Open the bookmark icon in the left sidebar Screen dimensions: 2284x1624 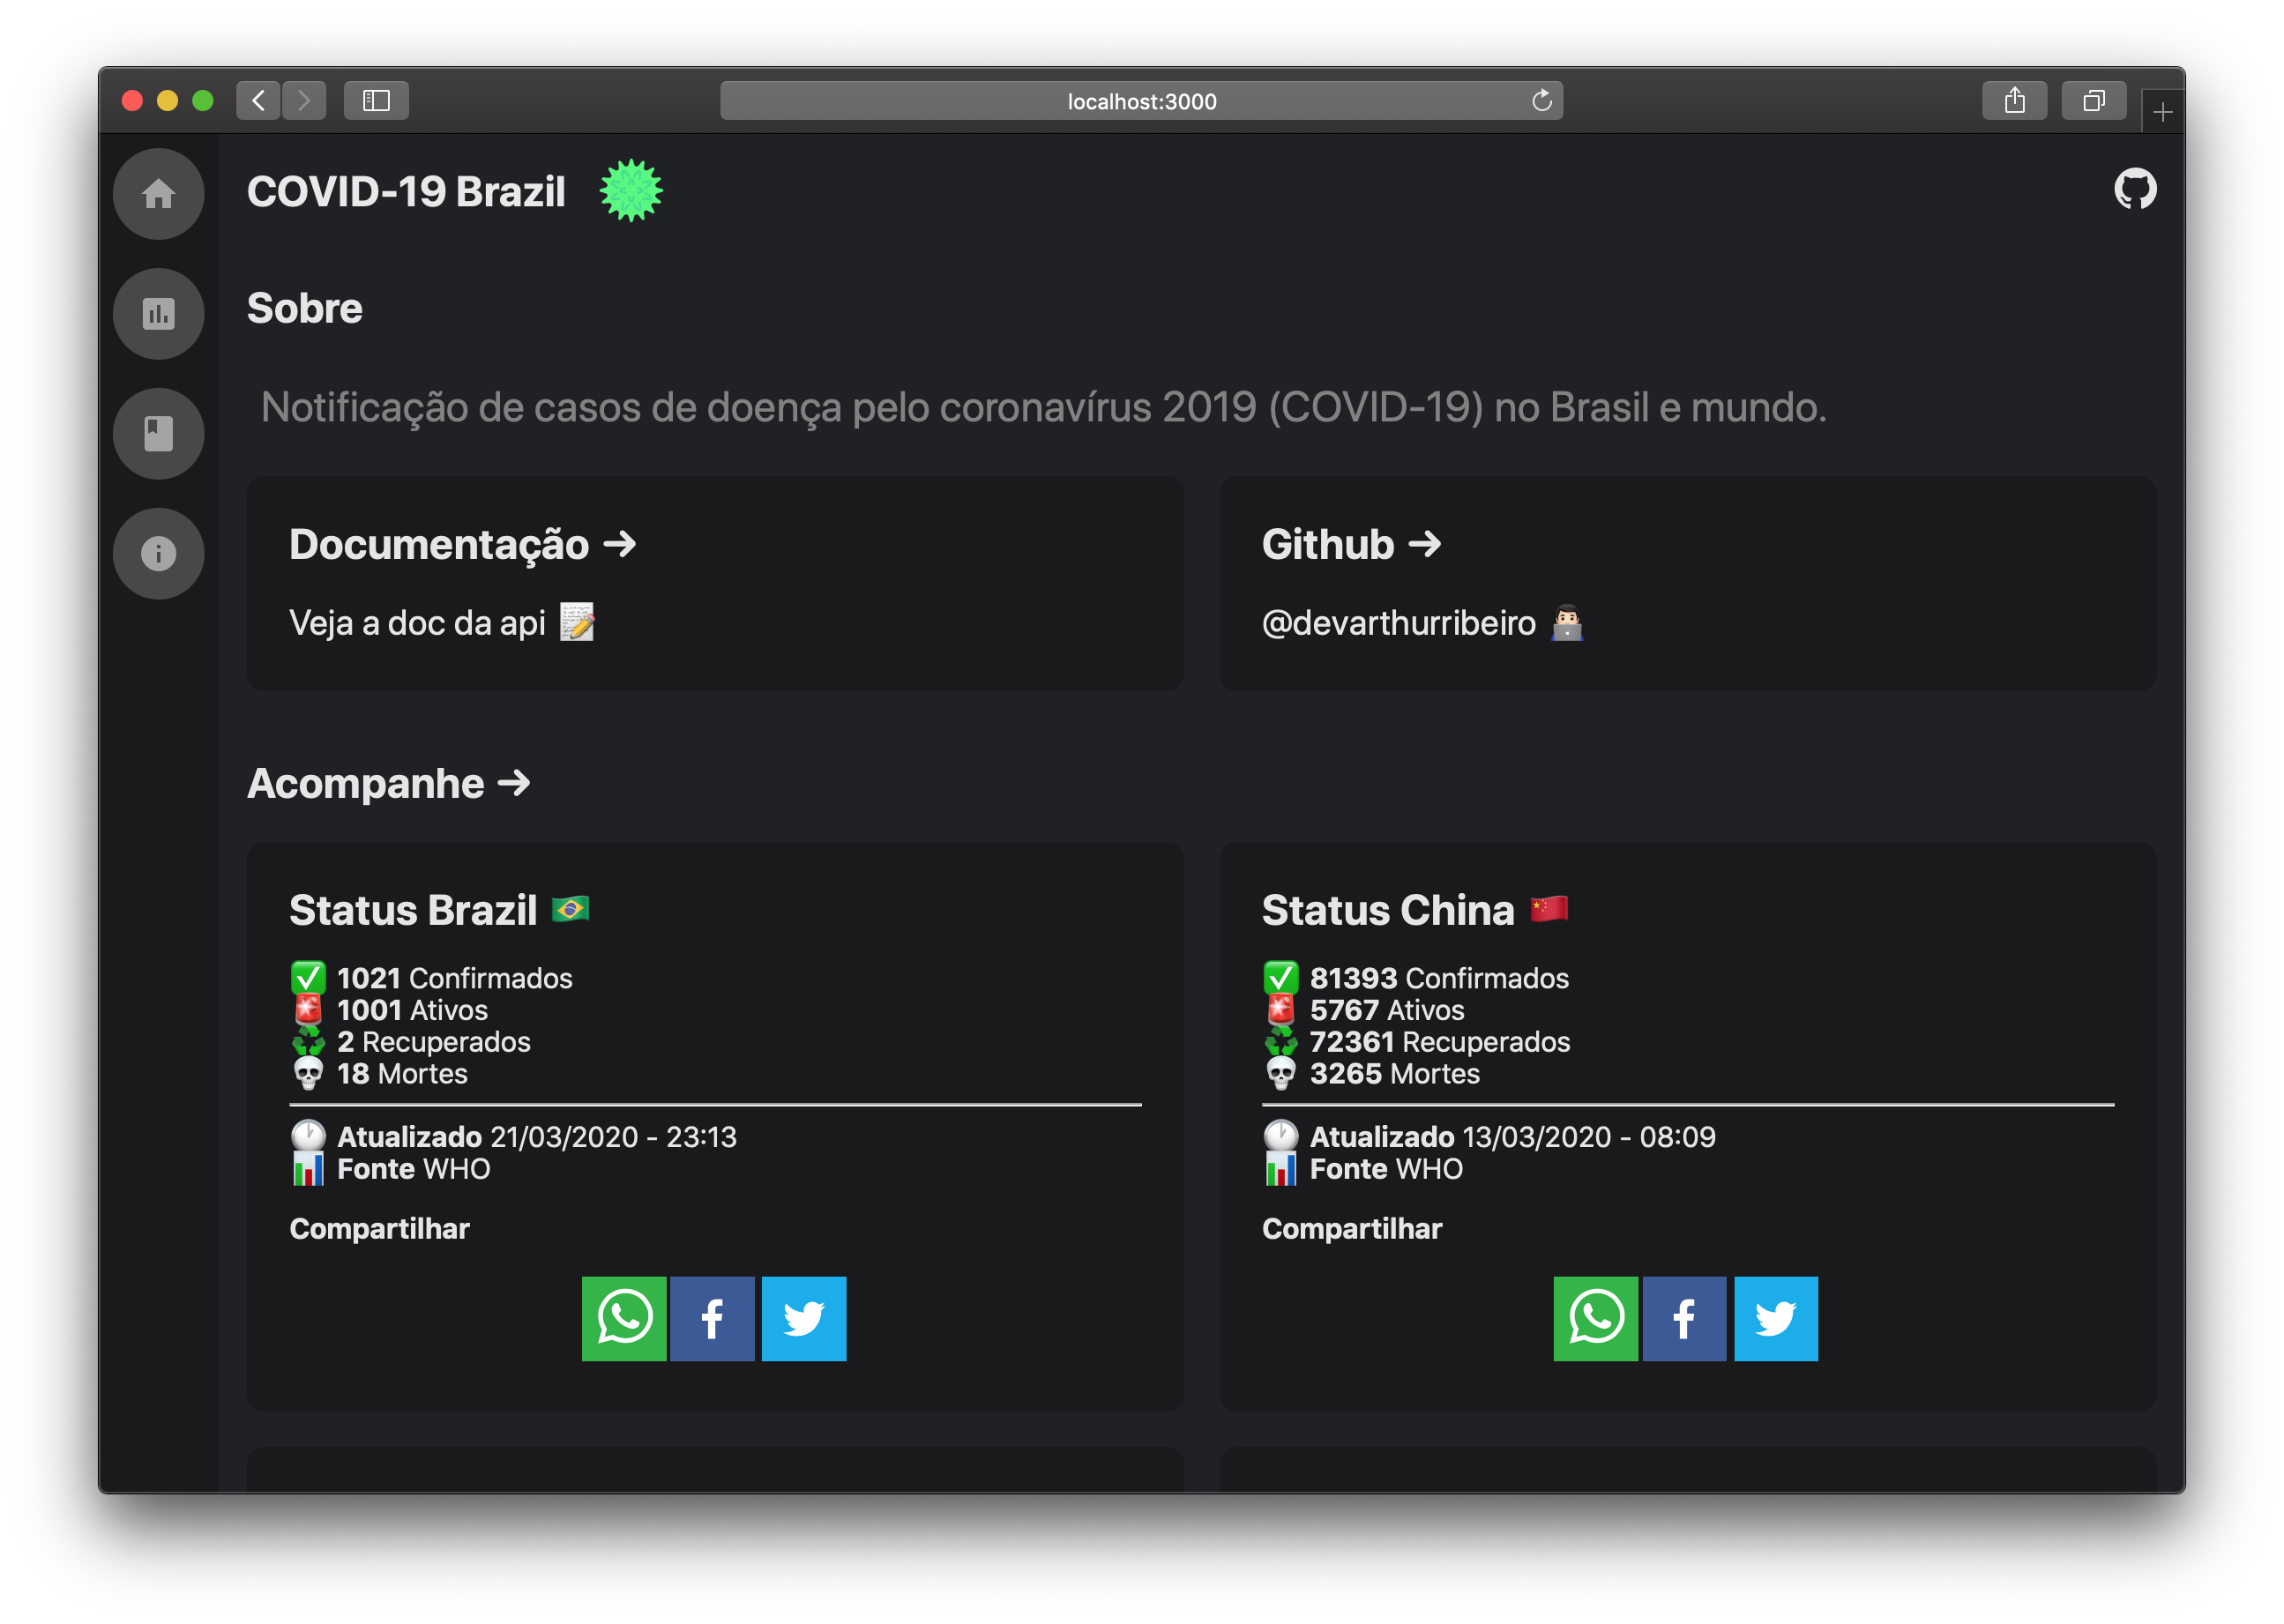(x=158, y=433)
